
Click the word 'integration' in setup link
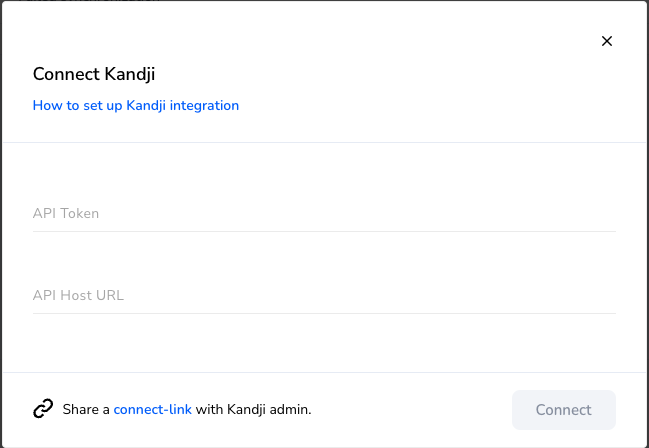pos(204,106)
